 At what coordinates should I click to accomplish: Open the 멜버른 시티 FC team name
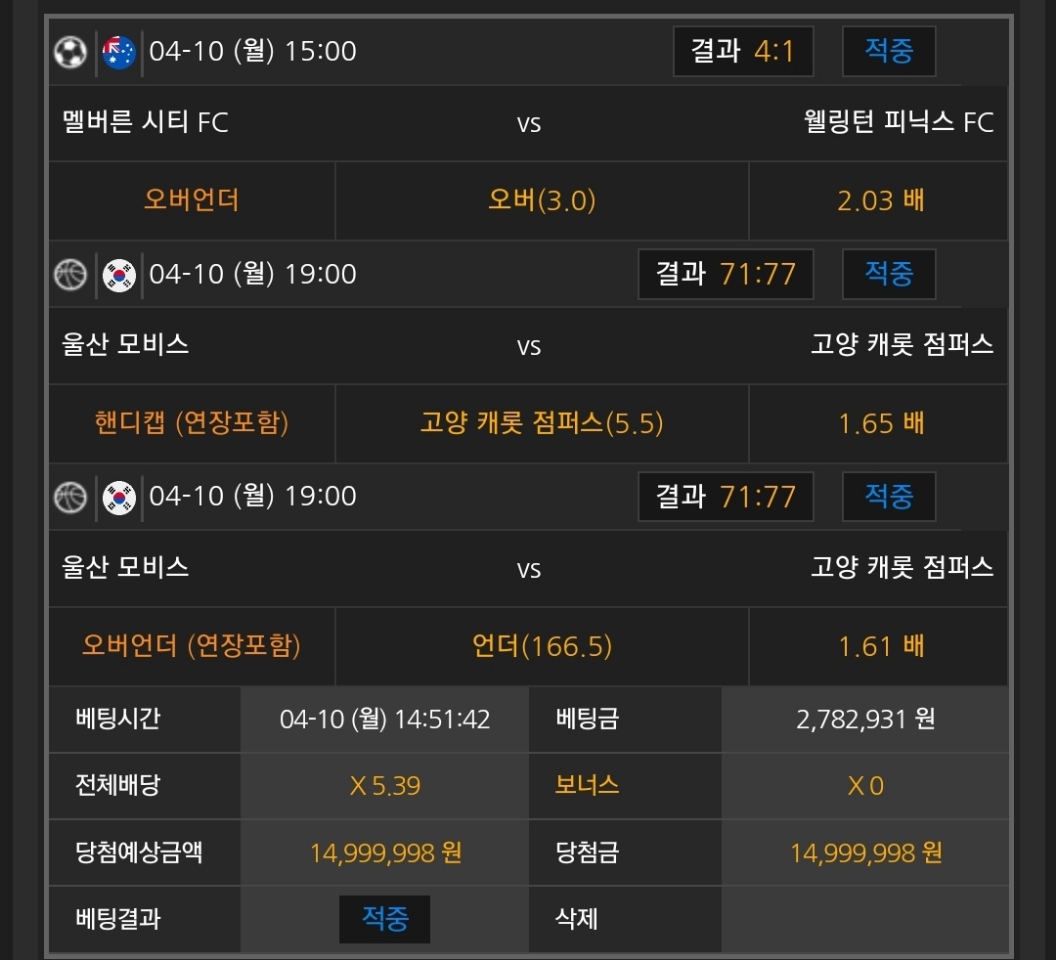pyautogui.click(x=145, y=123)
